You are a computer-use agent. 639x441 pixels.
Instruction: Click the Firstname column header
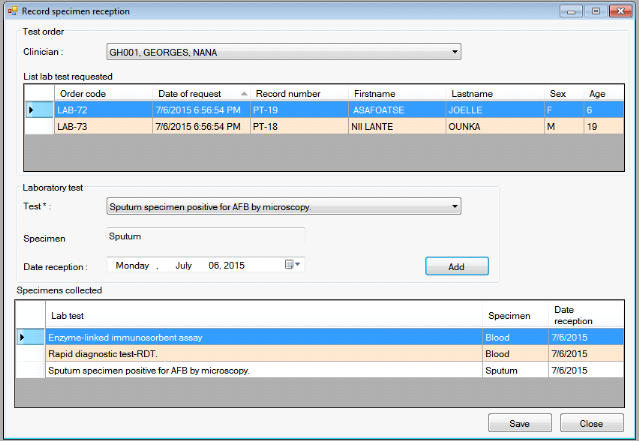[x=397, y=94]
